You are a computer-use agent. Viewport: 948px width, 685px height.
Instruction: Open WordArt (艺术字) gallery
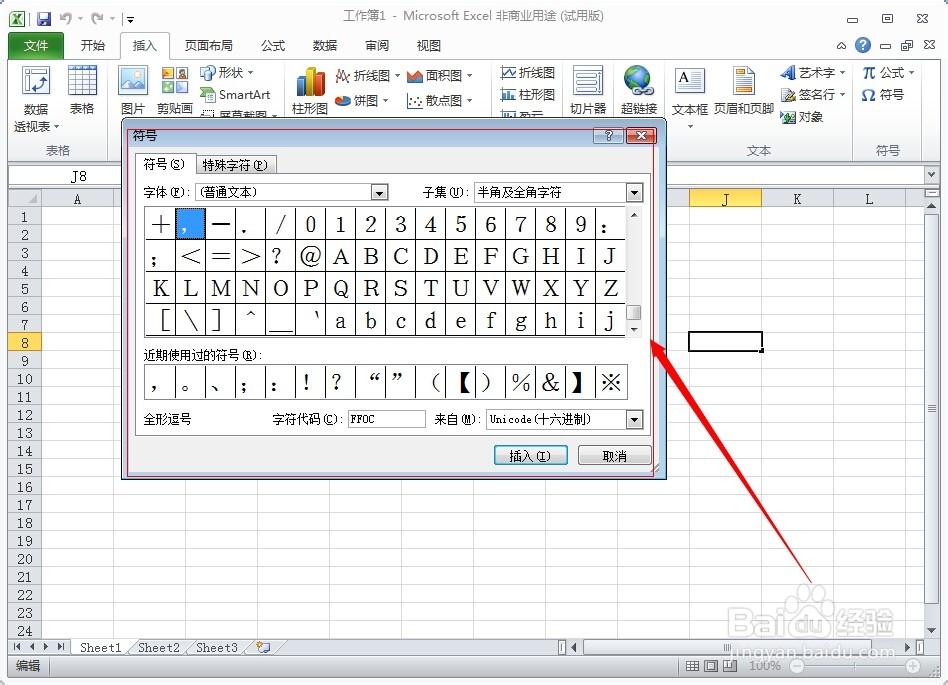[x=813, y=73]
